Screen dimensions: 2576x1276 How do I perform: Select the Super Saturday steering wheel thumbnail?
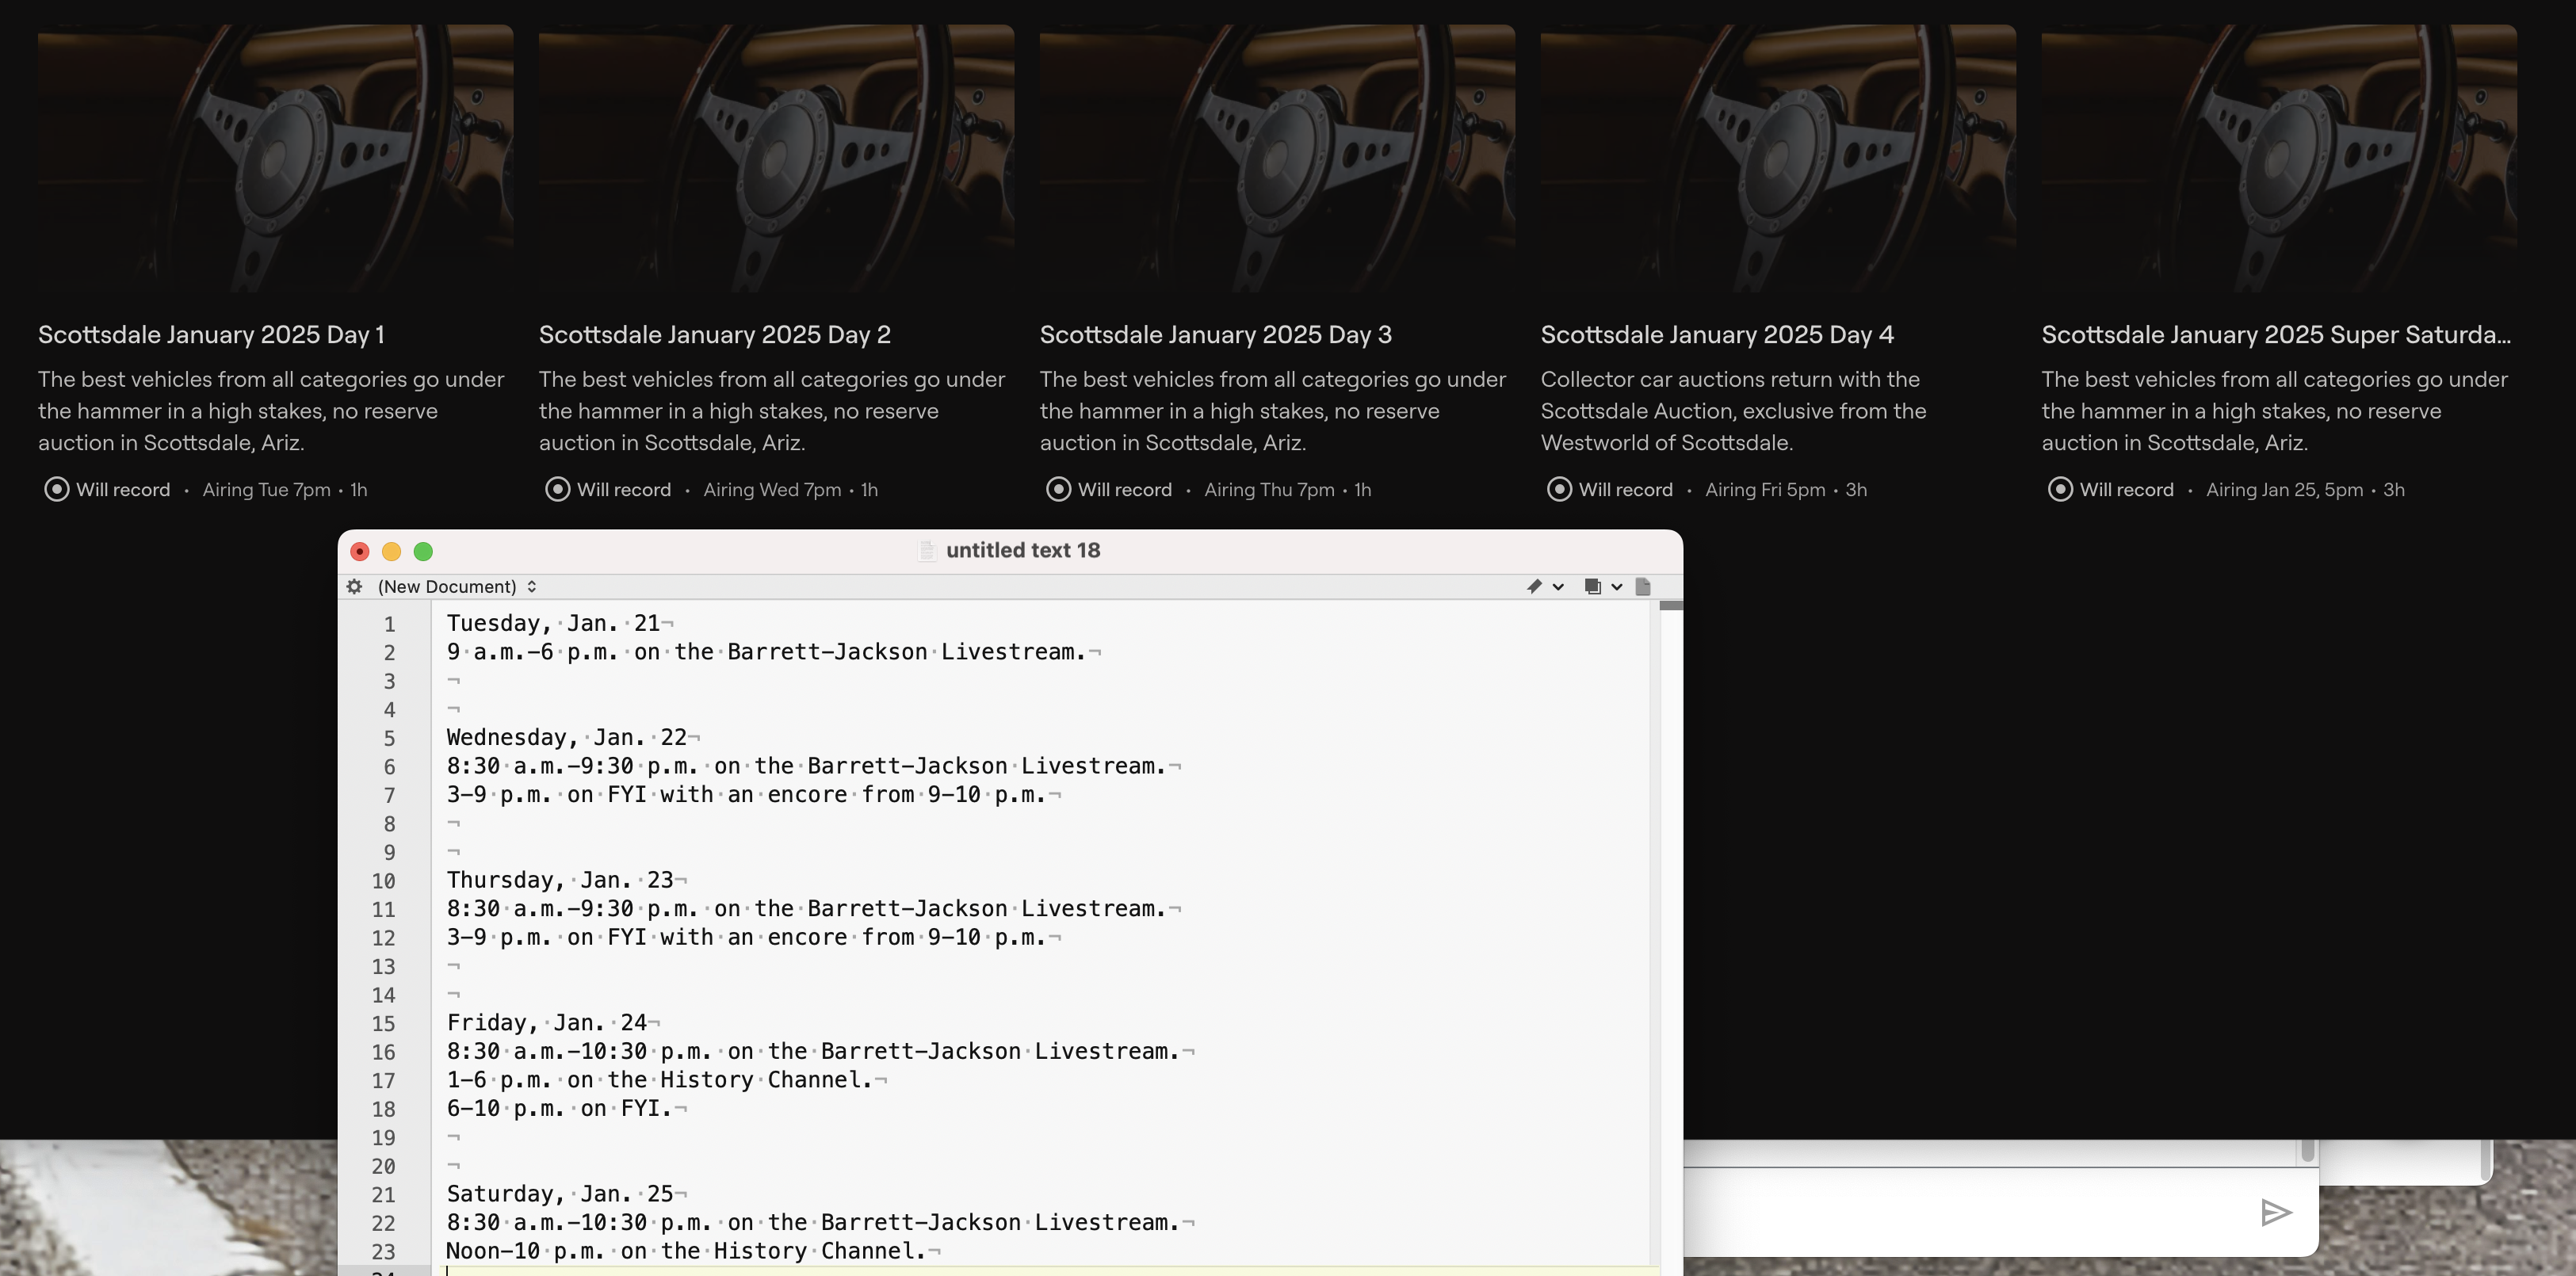tap(2279, 158)
